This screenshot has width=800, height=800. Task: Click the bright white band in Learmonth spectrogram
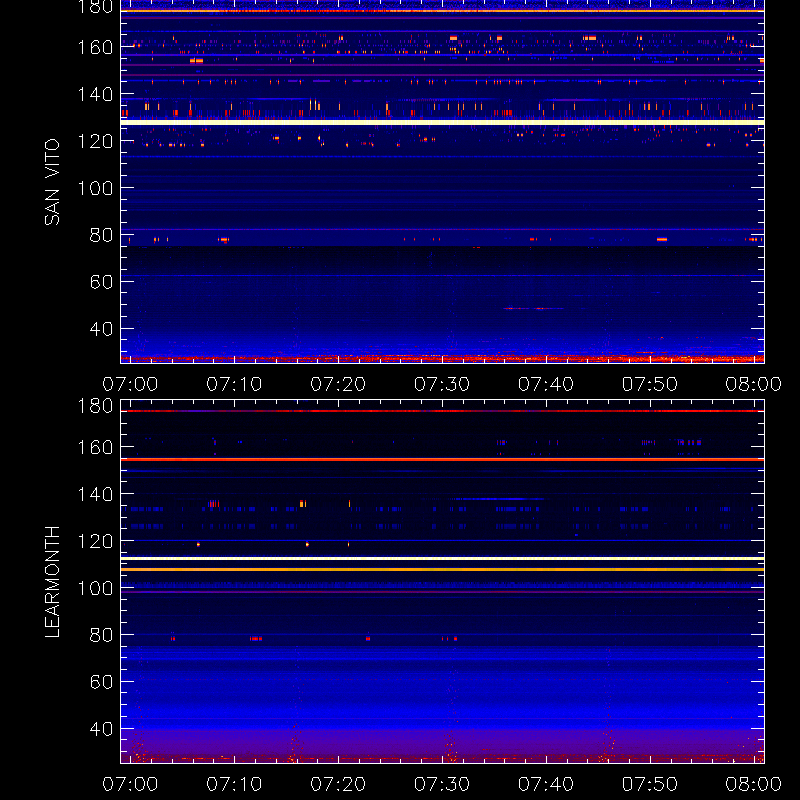pyautogui.click(x=442, y=559)
